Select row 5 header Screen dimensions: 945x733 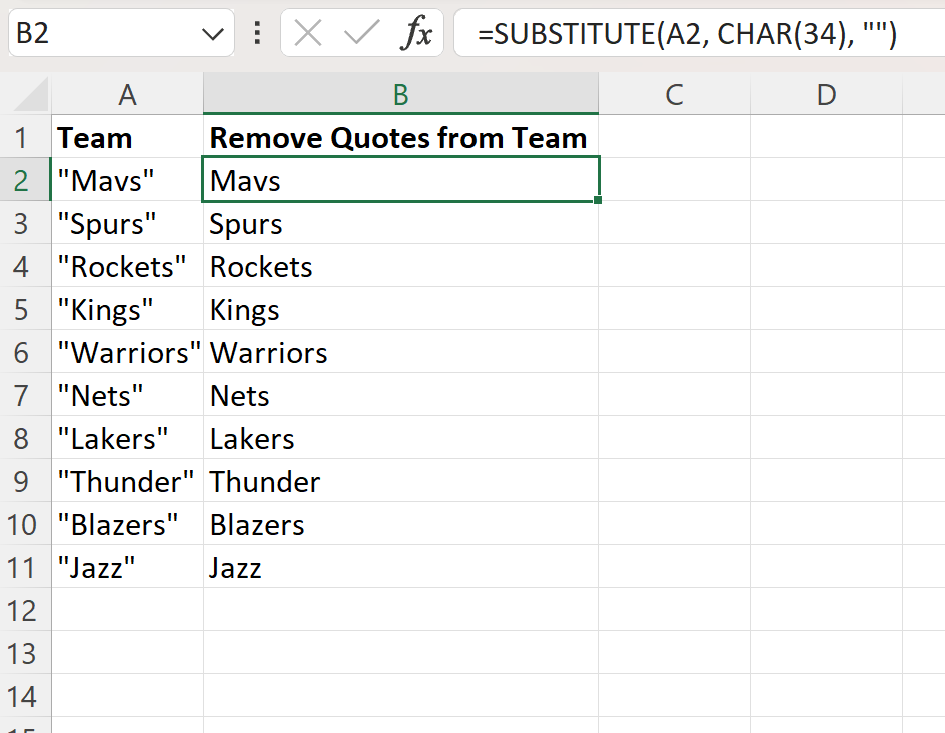click(25, 309)
